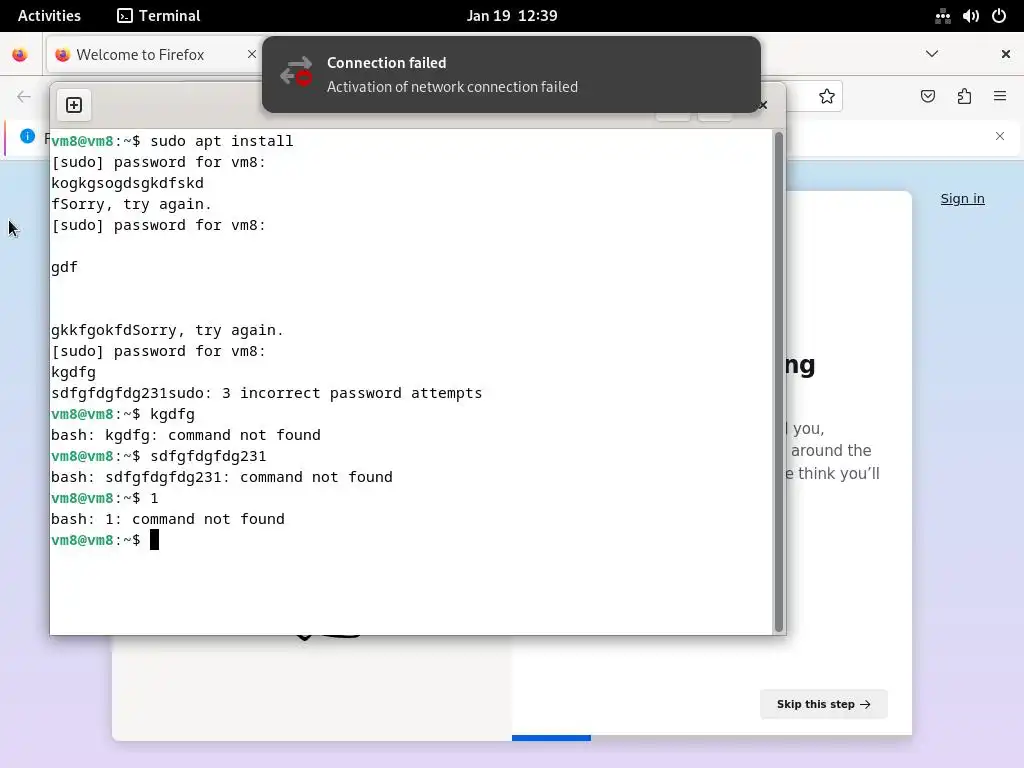The width and height of the screenshot is (1024, 768).
Task: Open a new terminal tab with plus icon
Action: point(74,105)
